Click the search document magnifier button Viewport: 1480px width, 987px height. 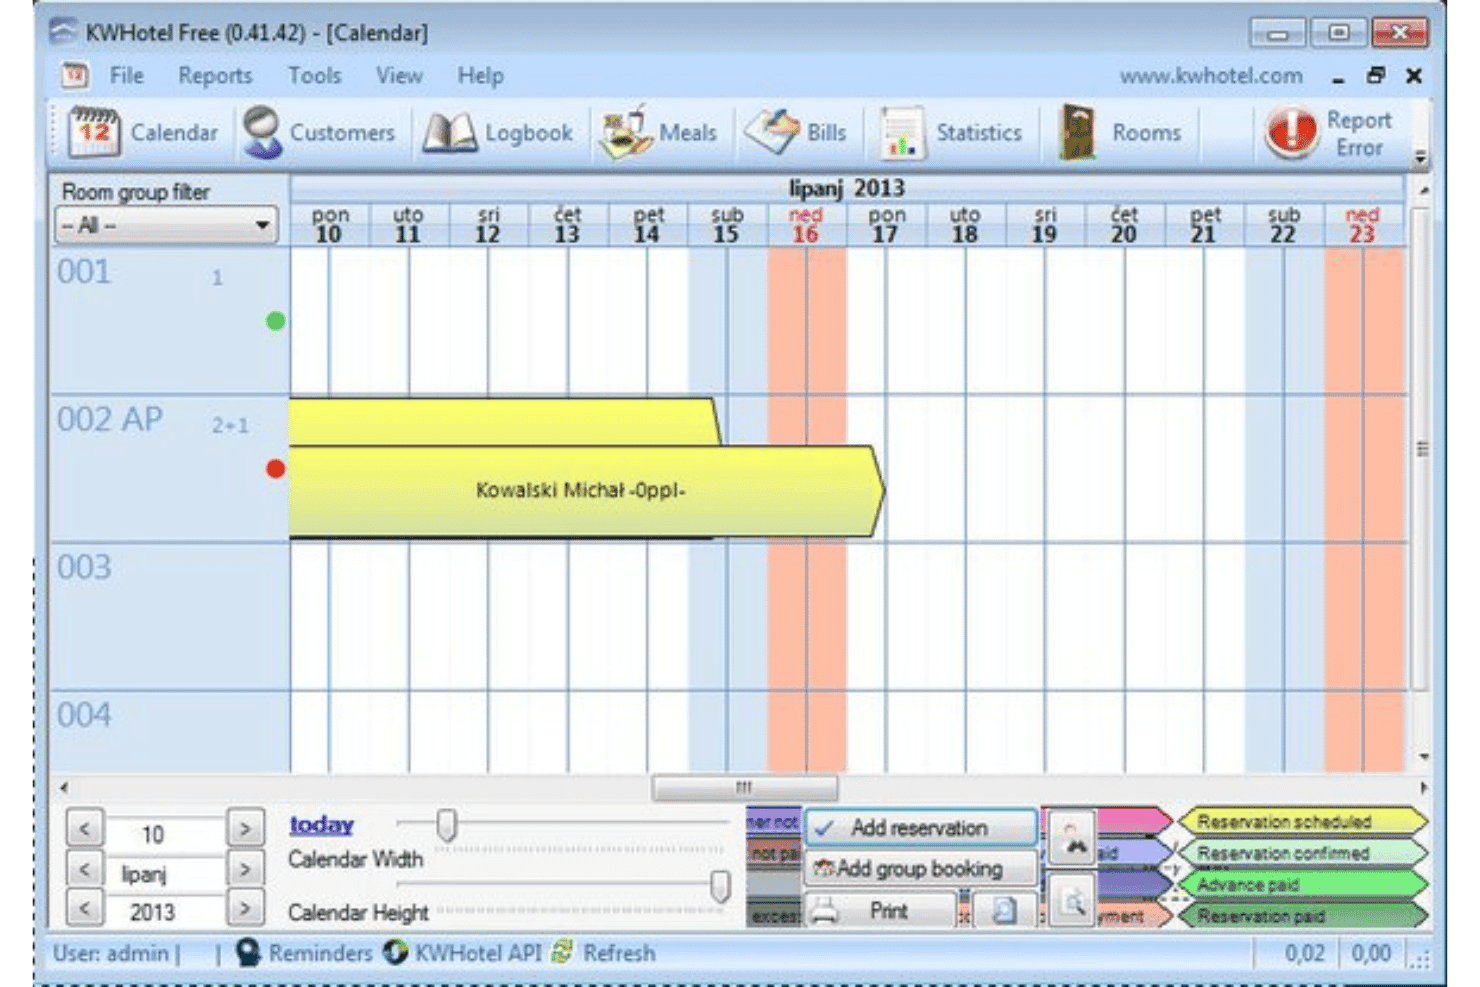click(x=1072, y=901)
